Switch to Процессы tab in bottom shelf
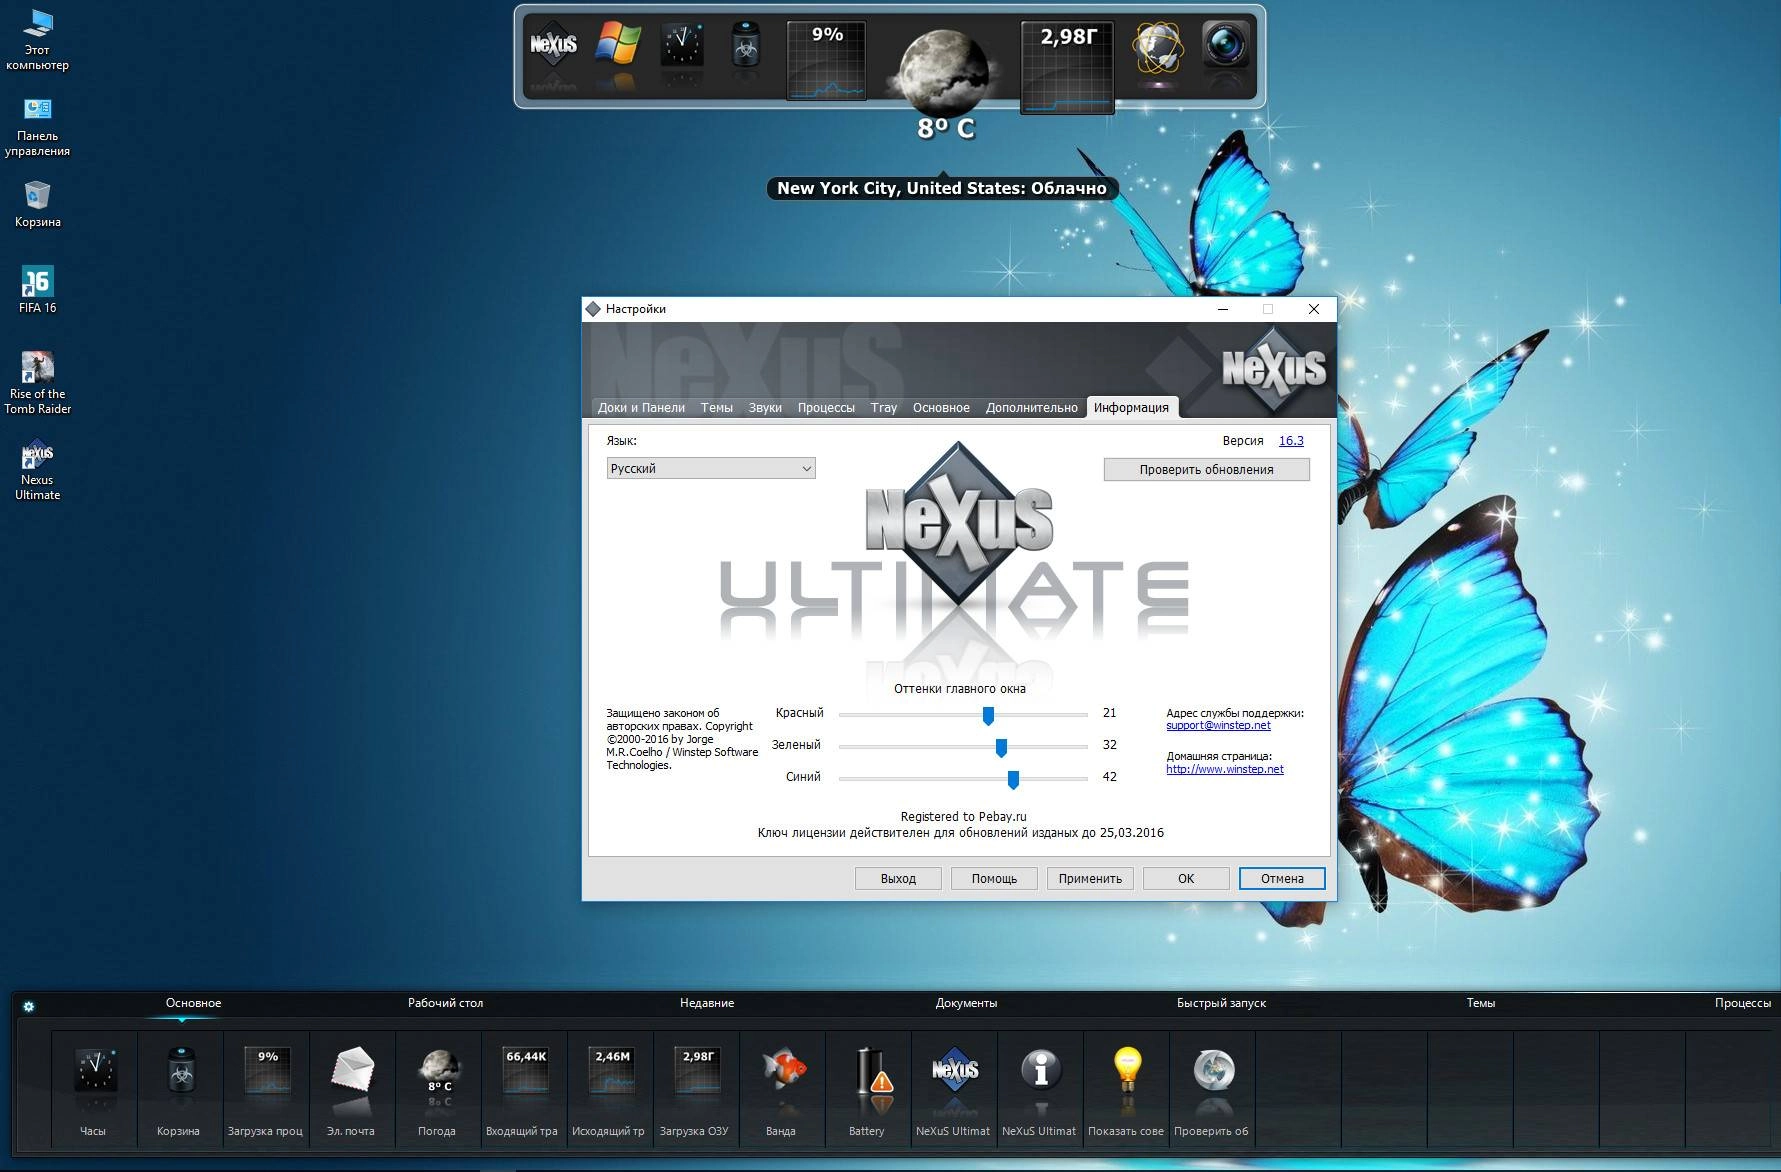 (x=1742, y=1003)
